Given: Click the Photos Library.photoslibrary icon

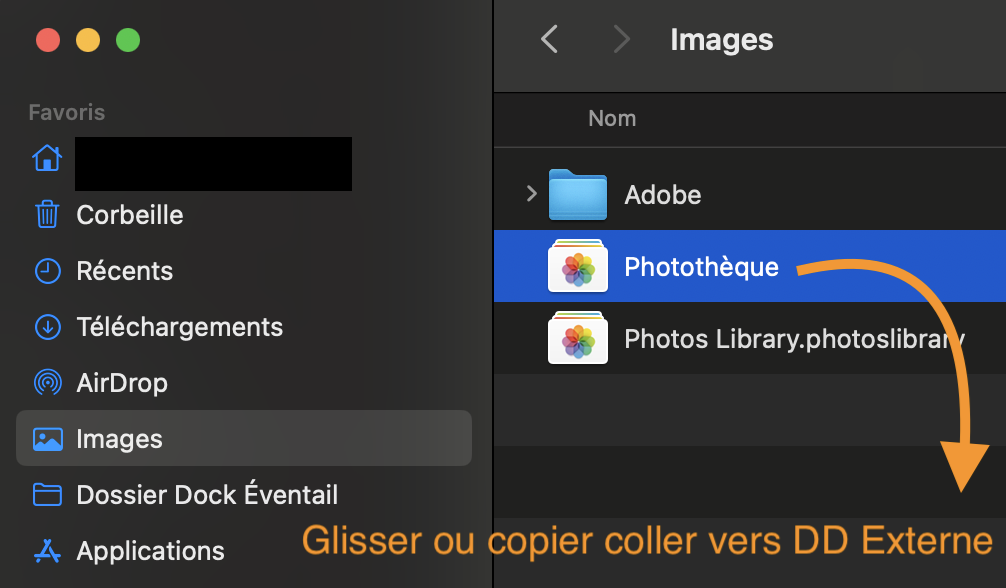Looking at the screenshot, I should 578,338.
